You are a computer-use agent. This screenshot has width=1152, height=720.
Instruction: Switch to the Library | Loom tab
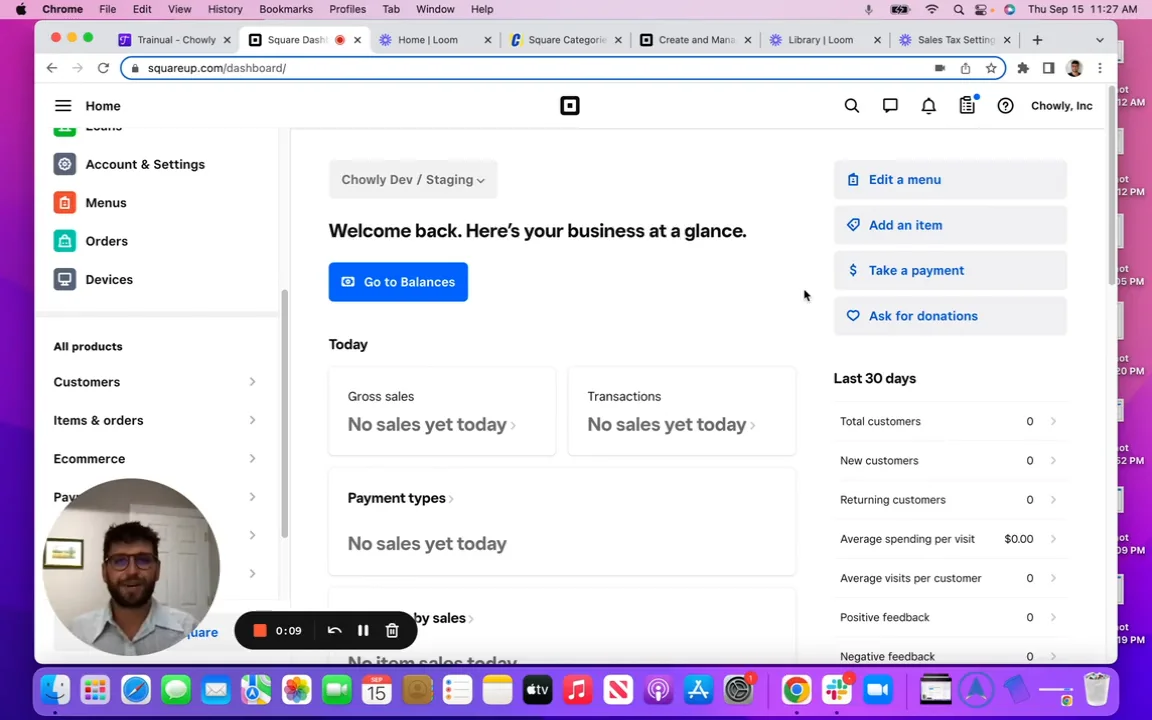tap(824, 40)
